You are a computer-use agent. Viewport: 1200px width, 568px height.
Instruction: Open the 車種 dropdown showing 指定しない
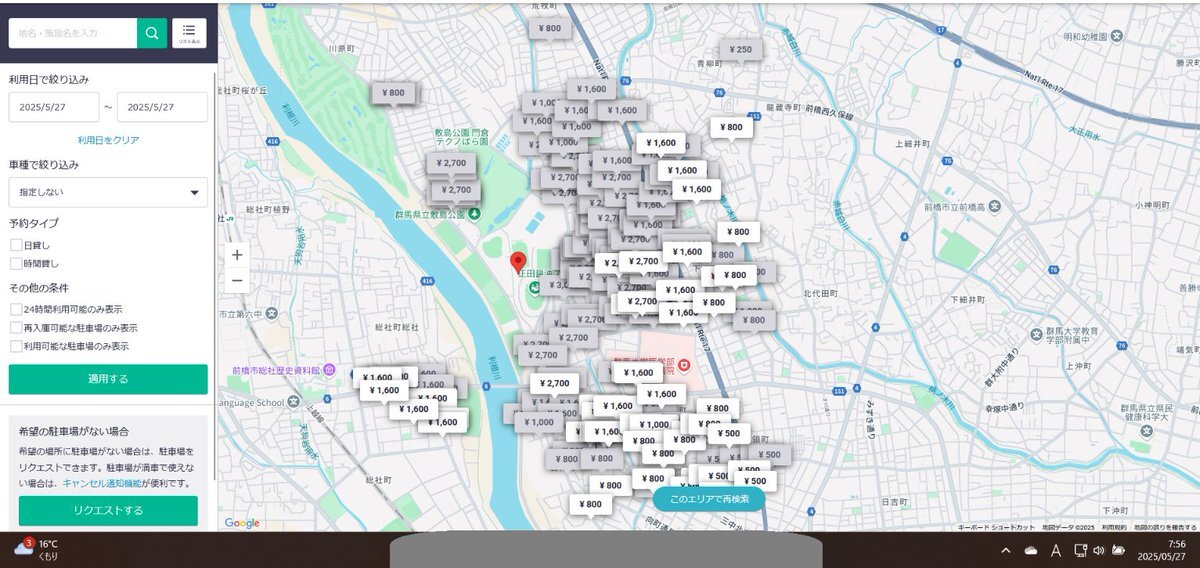108,192
